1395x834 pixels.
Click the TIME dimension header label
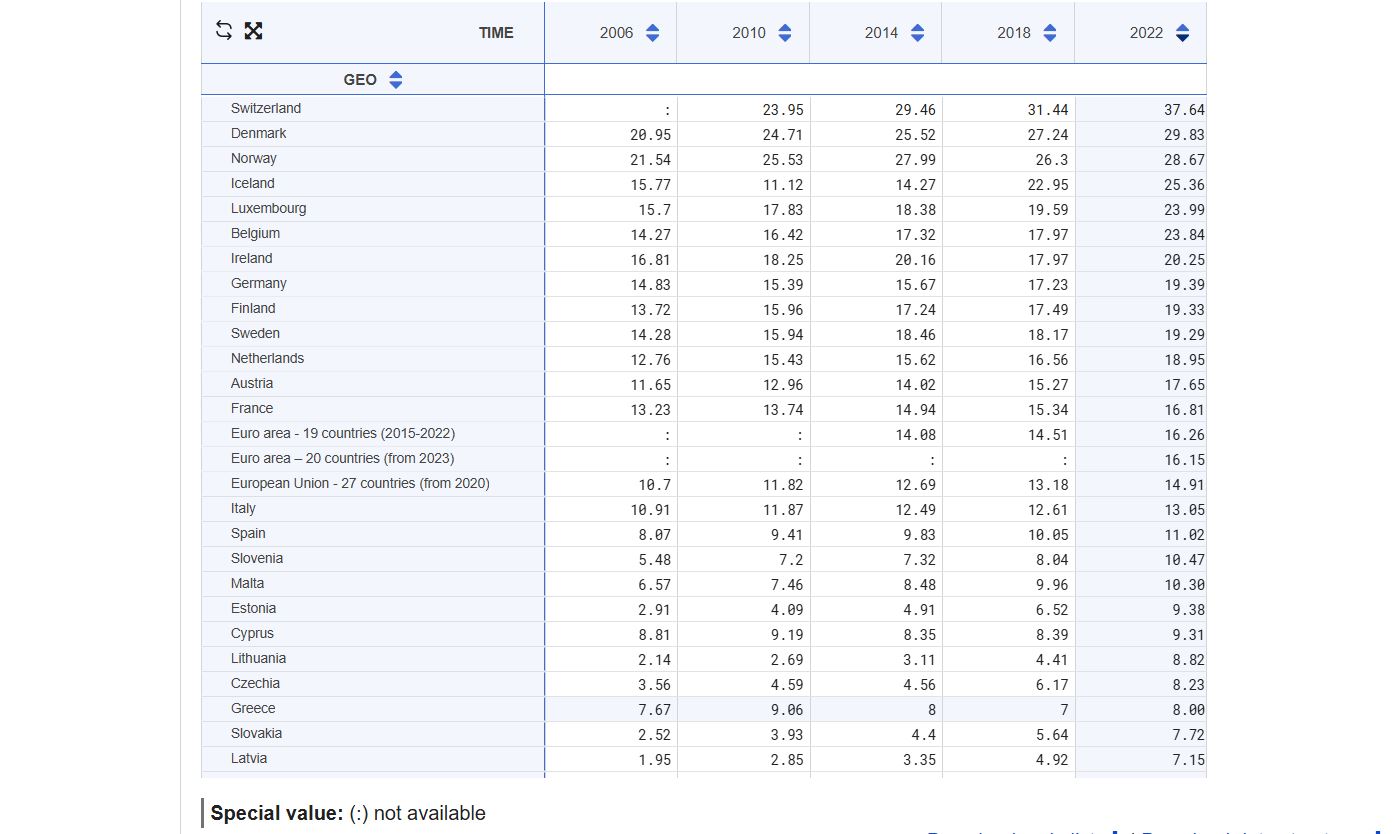496,33
